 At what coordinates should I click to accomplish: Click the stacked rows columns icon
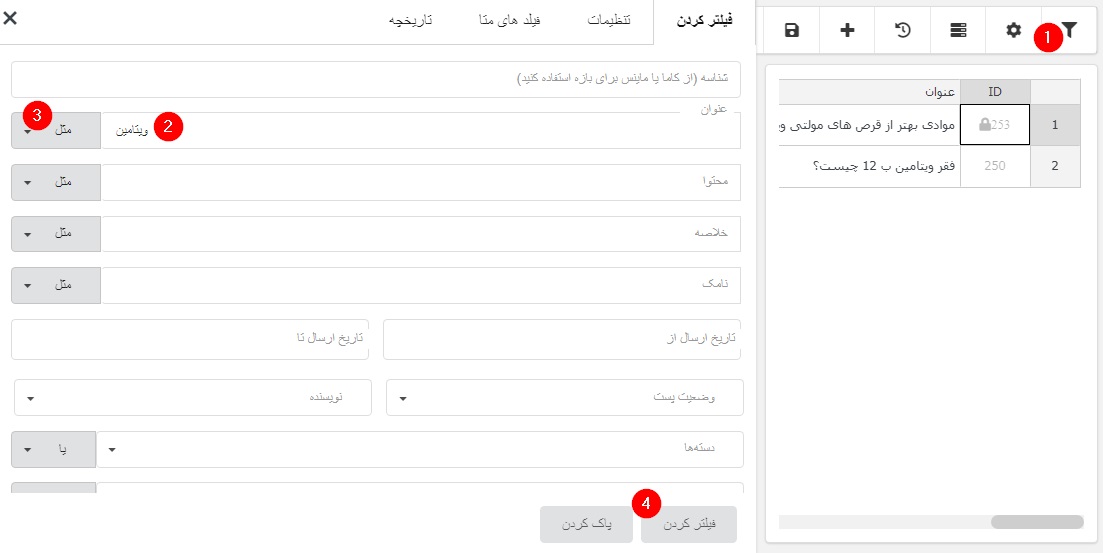[x=958, y=30]
